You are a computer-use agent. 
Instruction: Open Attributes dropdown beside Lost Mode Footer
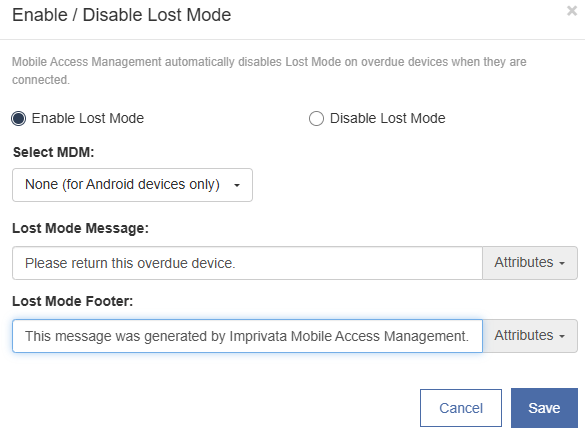pos(530,336)
